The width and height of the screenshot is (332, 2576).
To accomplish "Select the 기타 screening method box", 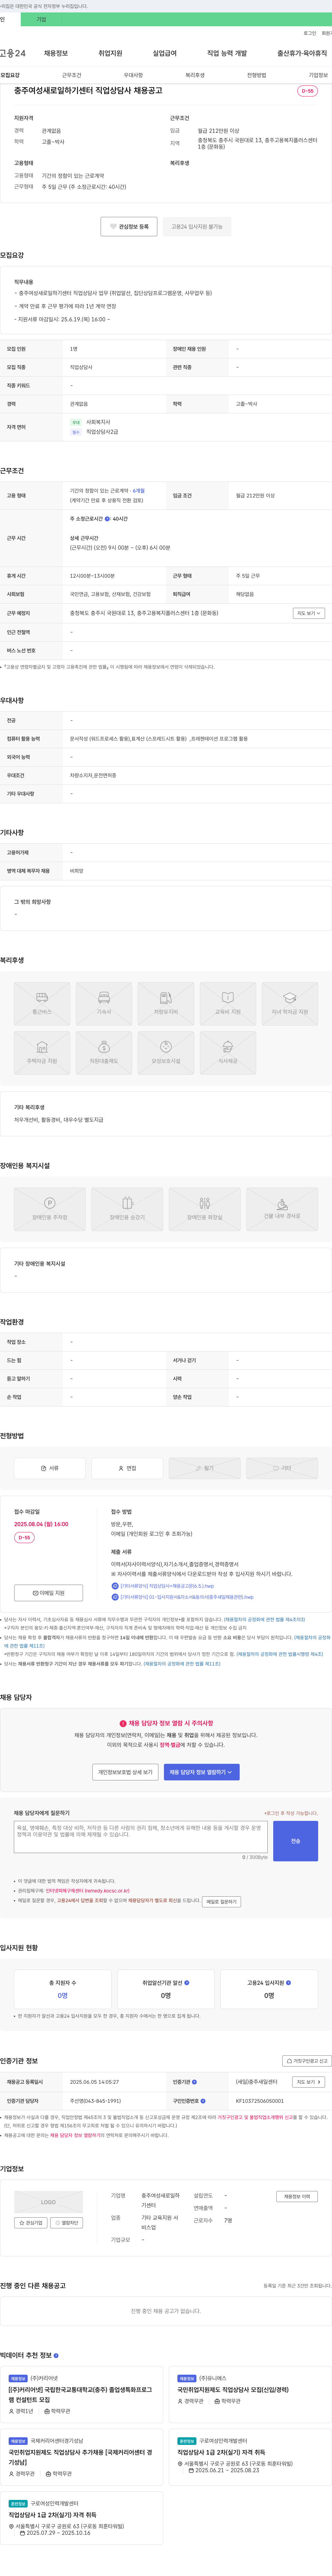I will [x=282, y=1468].
